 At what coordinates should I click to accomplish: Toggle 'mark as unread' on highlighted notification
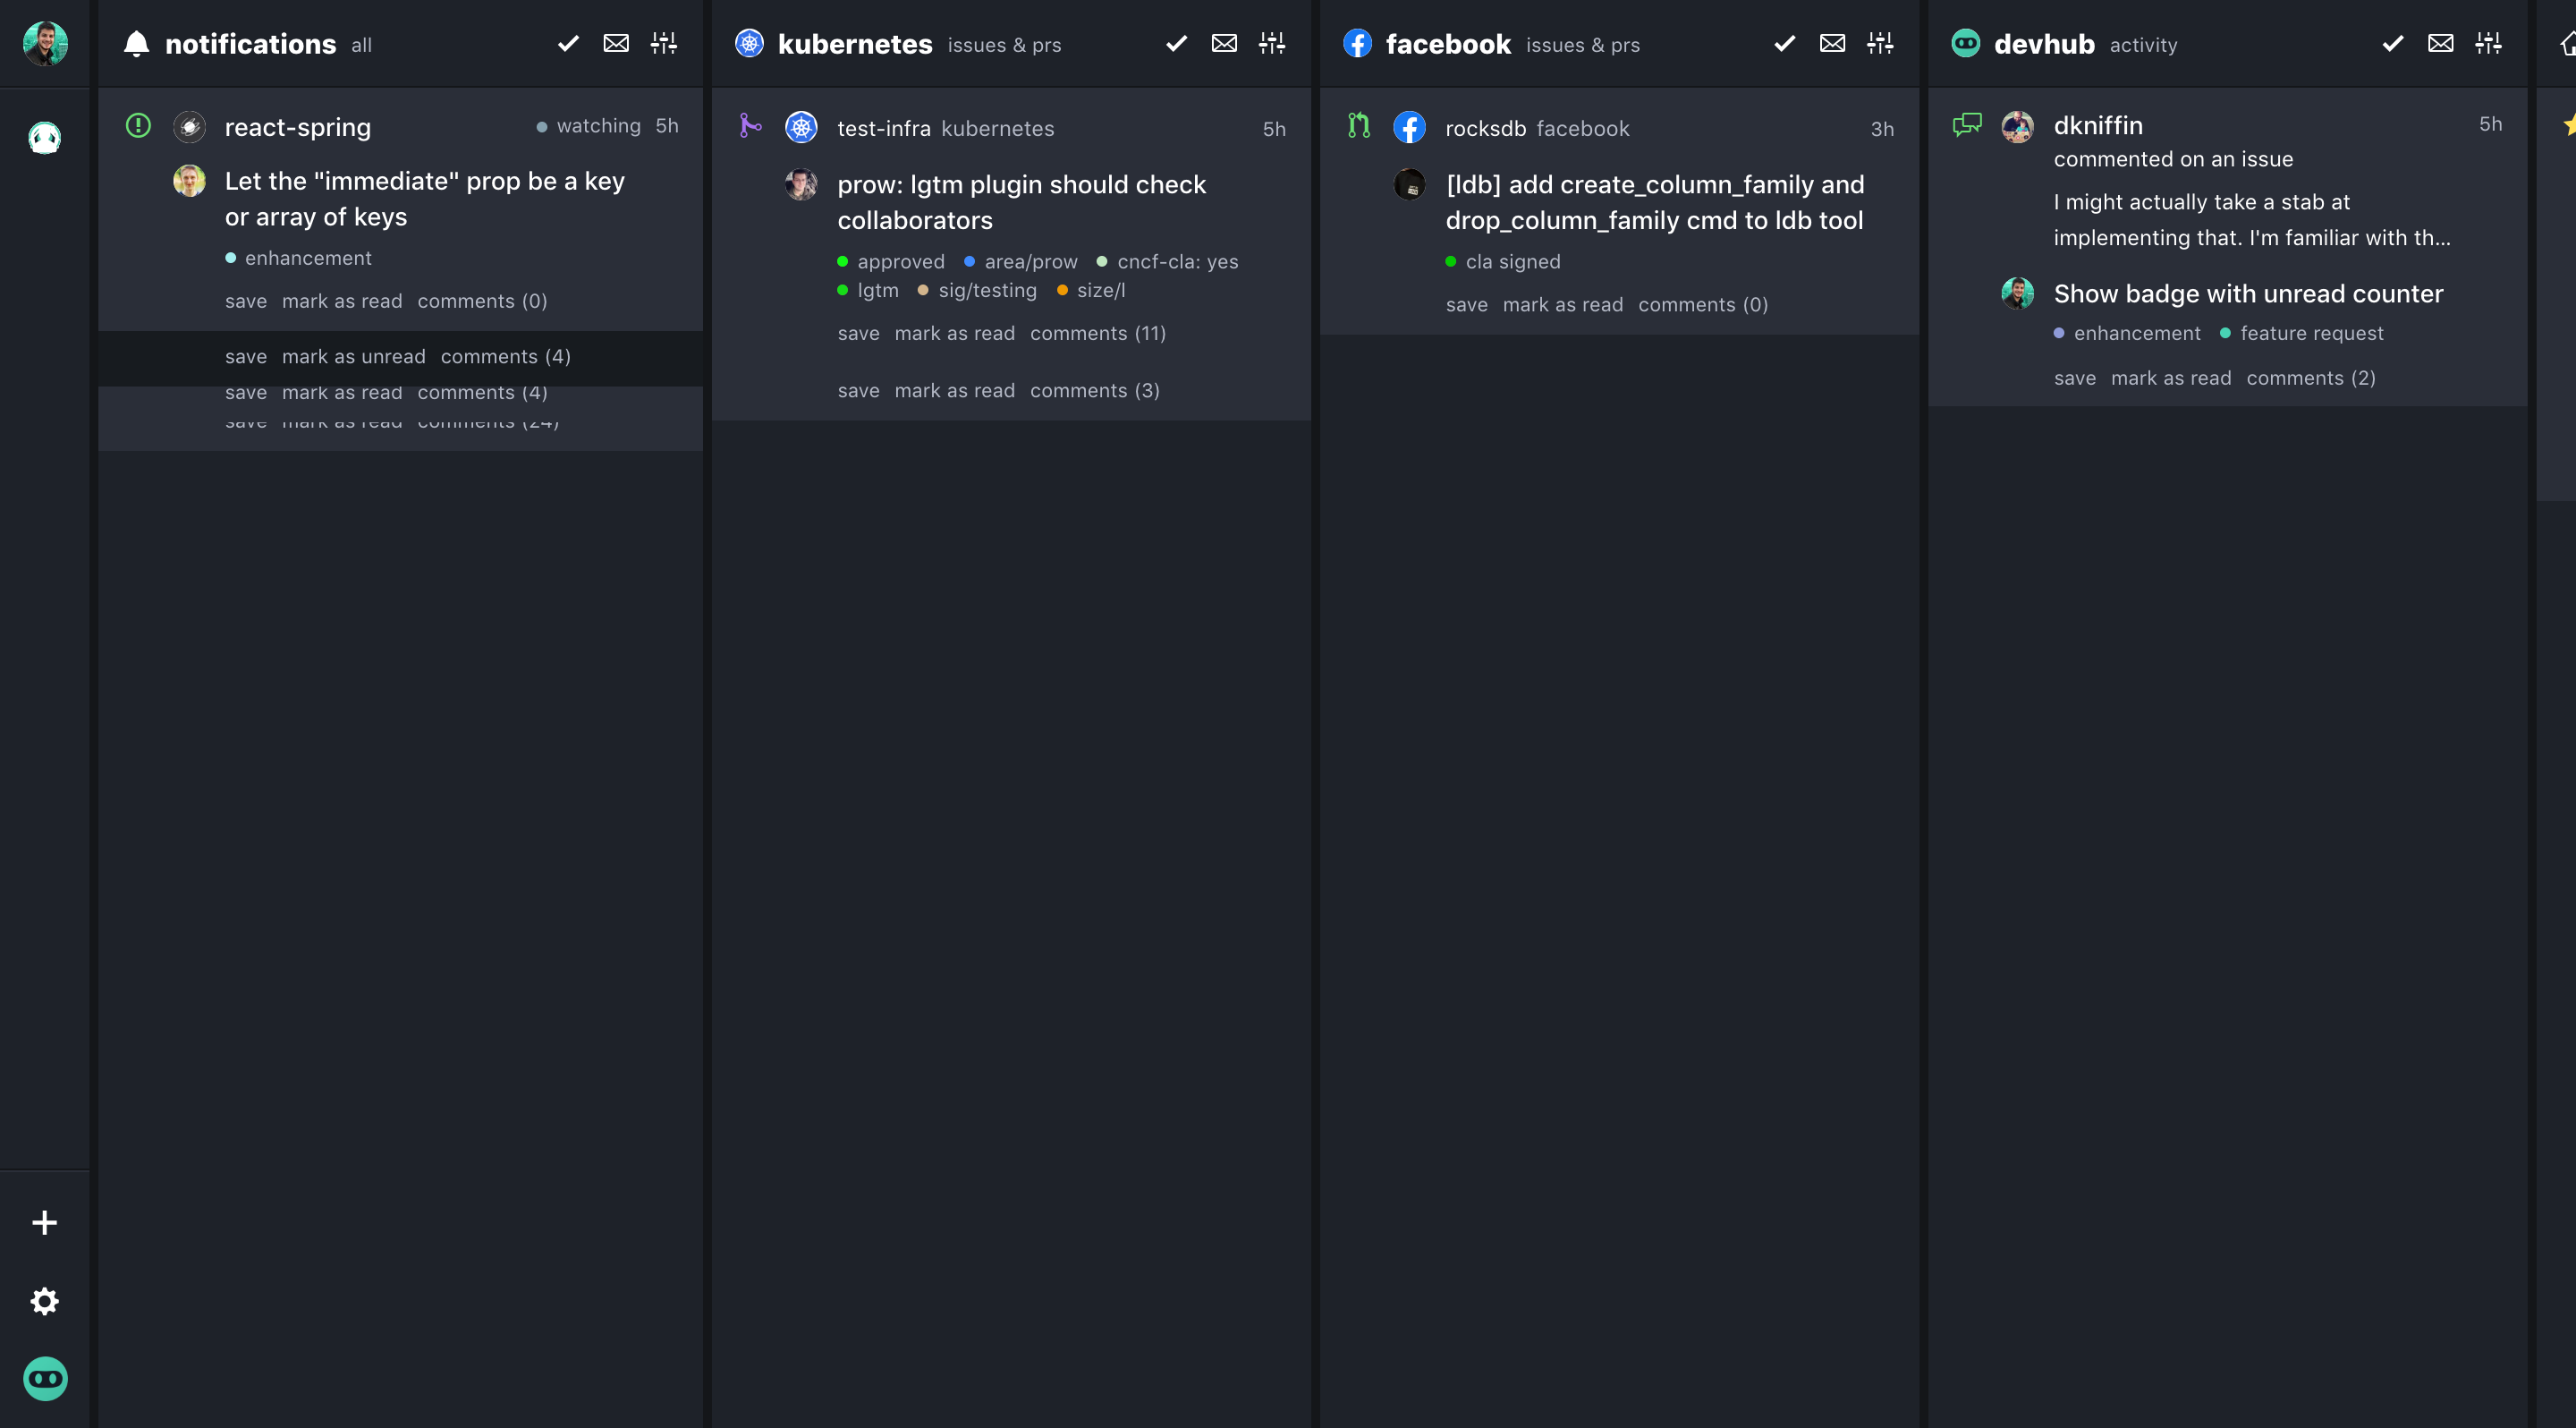pos(353,357)
